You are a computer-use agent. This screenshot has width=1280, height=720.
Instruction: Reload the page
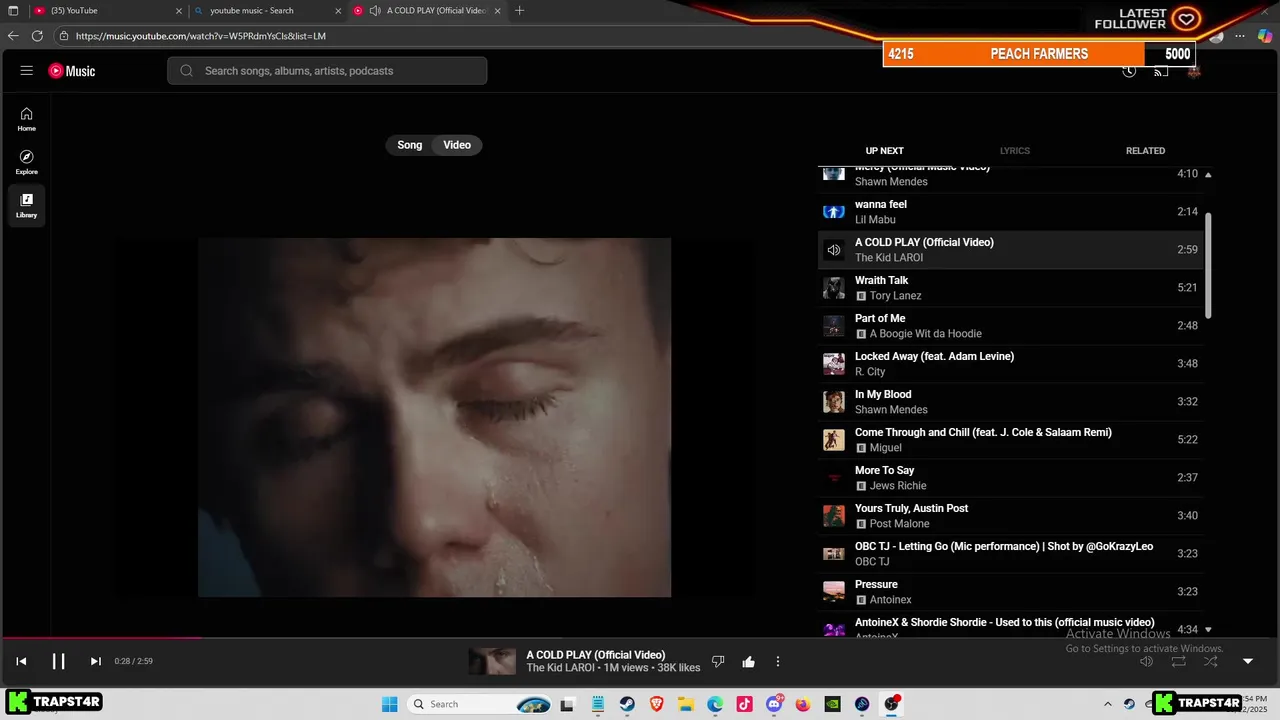(37, 36)
